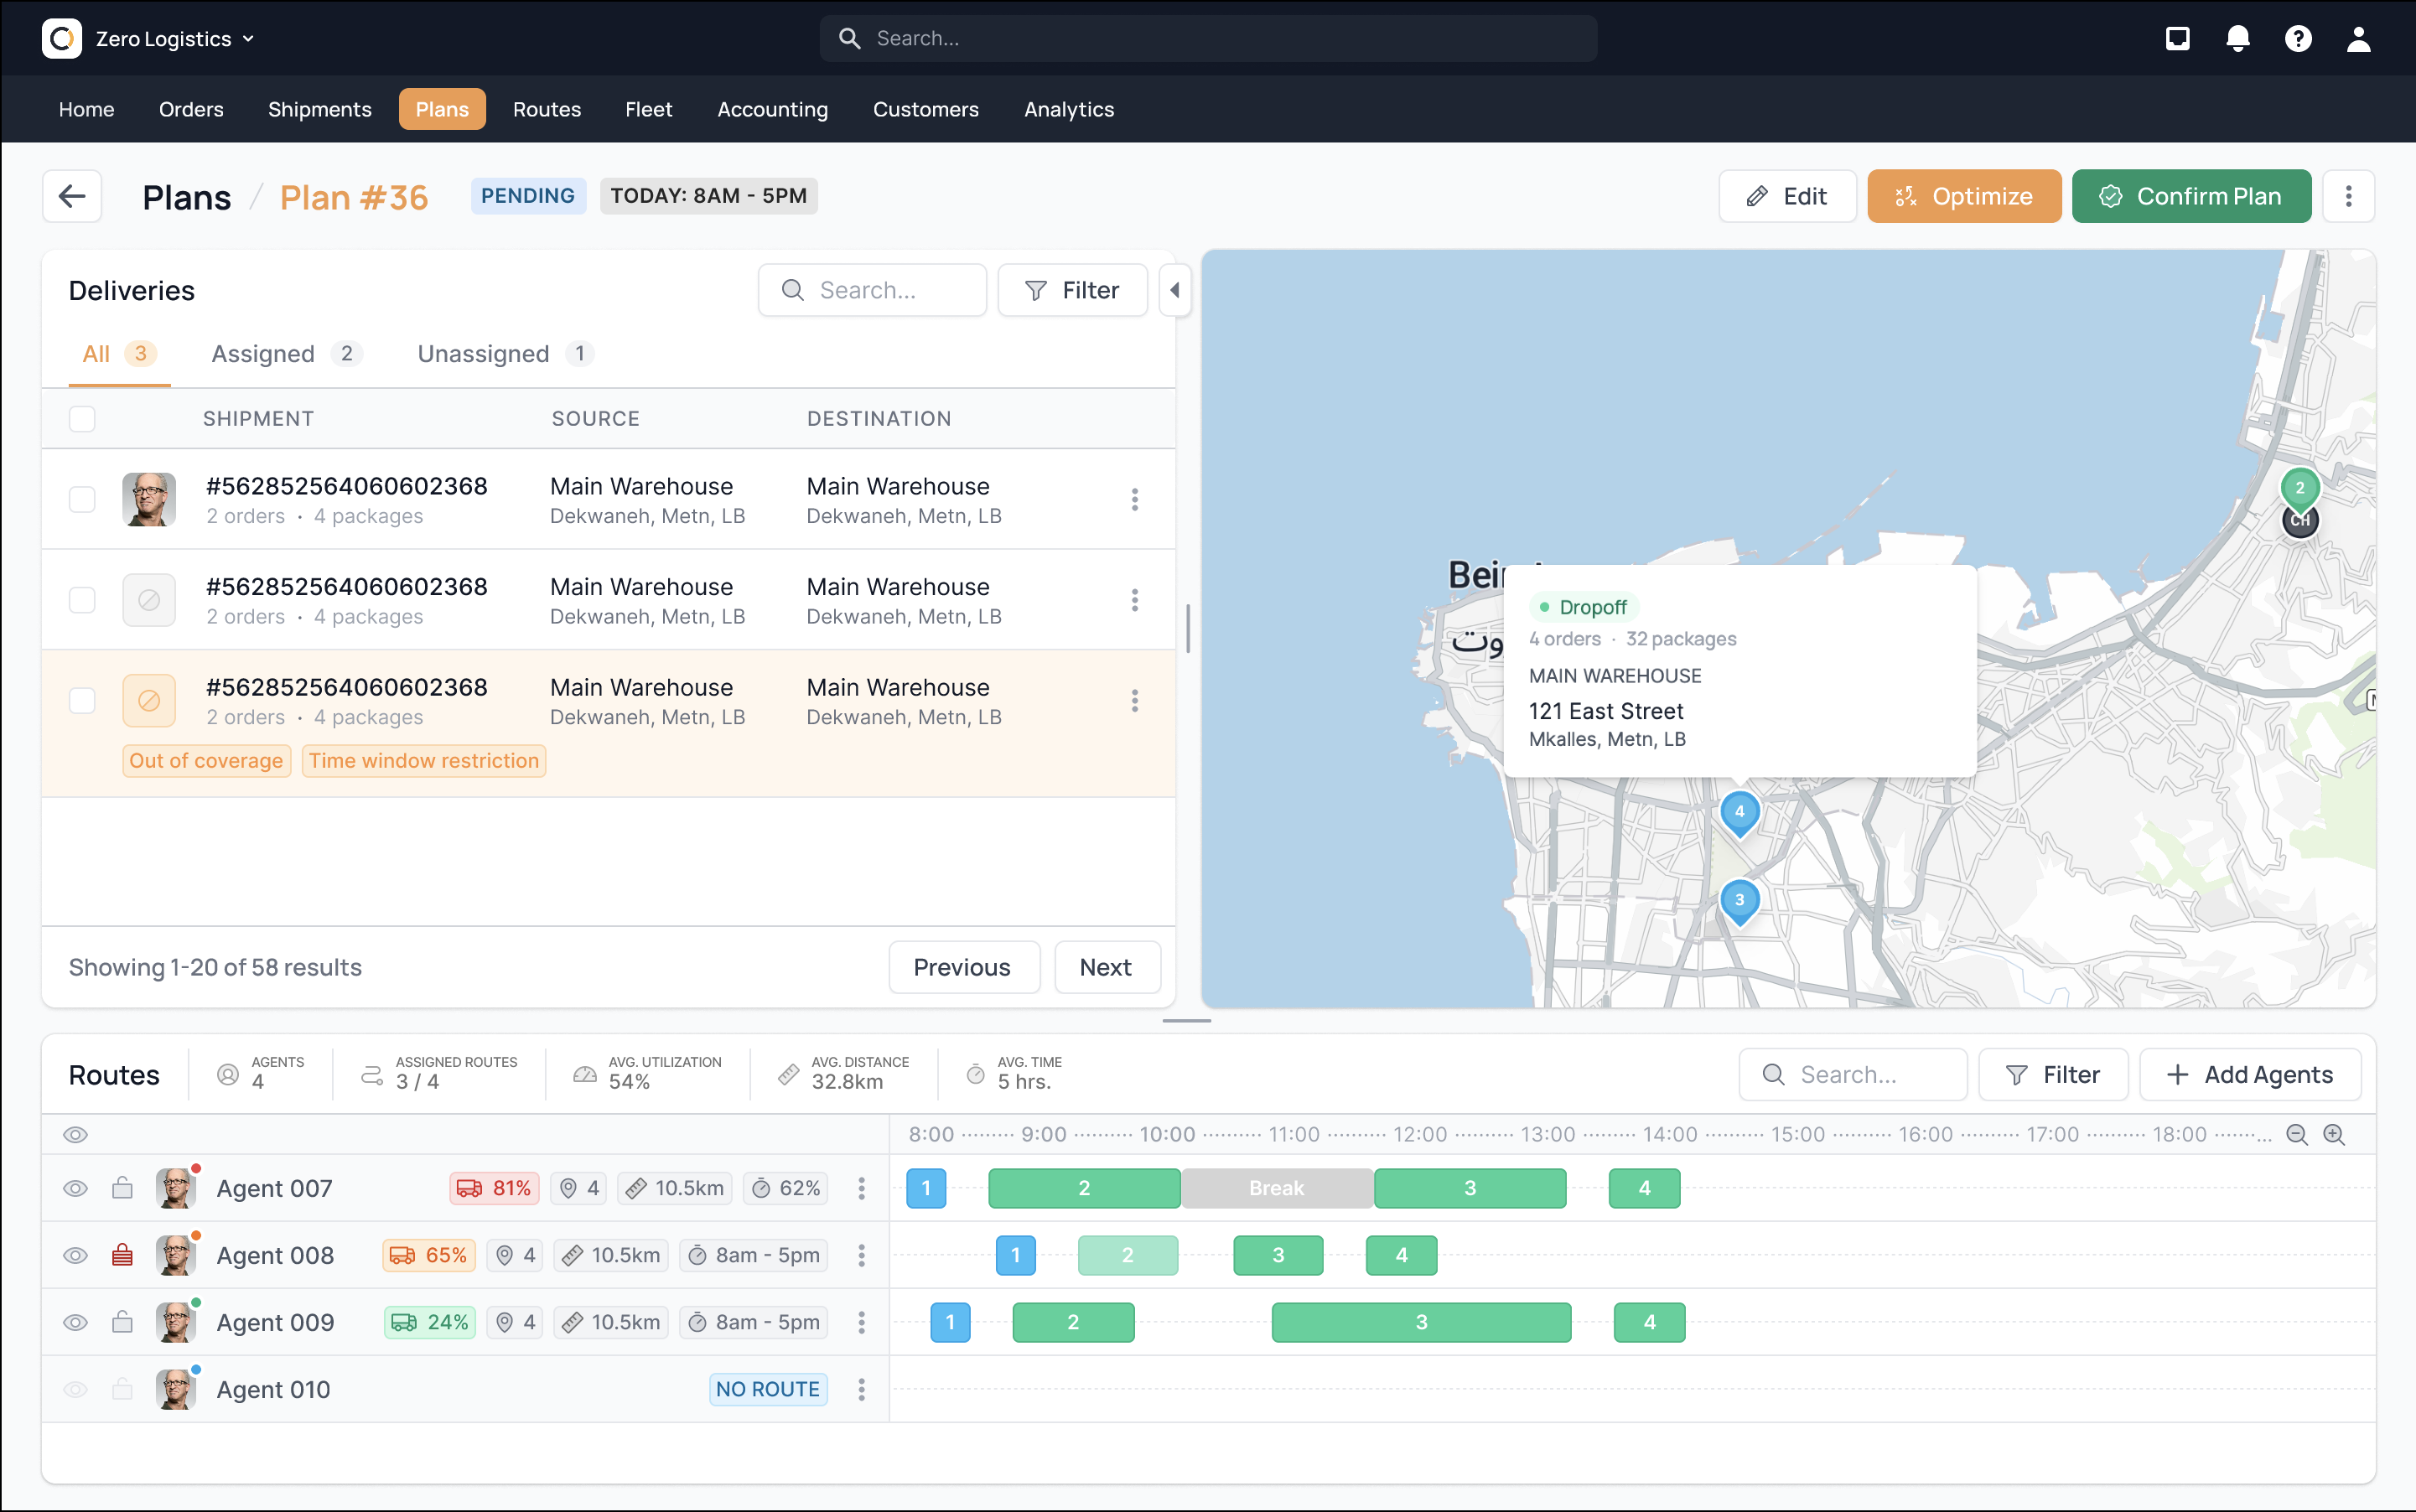Collapse the Deliveries panel with the arrow

pos(1175,290)
